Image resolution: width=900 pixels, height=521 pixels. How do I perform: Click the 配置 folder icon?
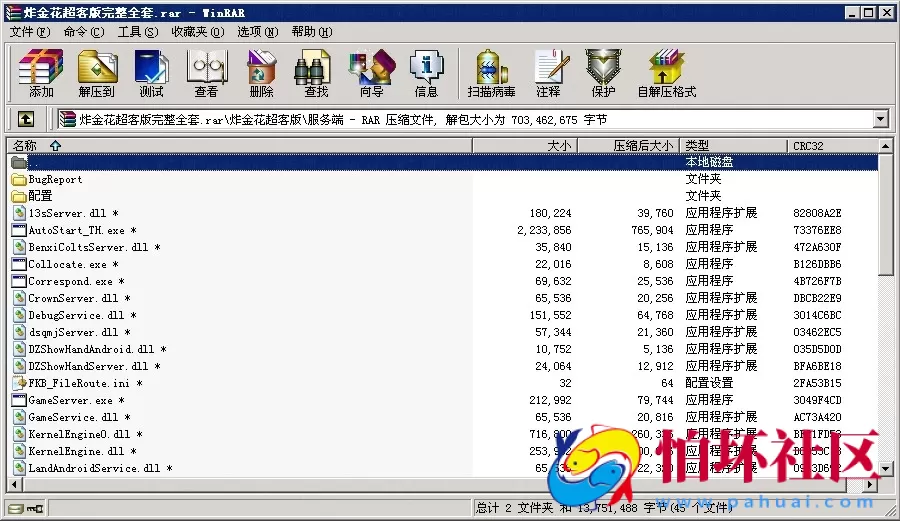coord(19,196)
